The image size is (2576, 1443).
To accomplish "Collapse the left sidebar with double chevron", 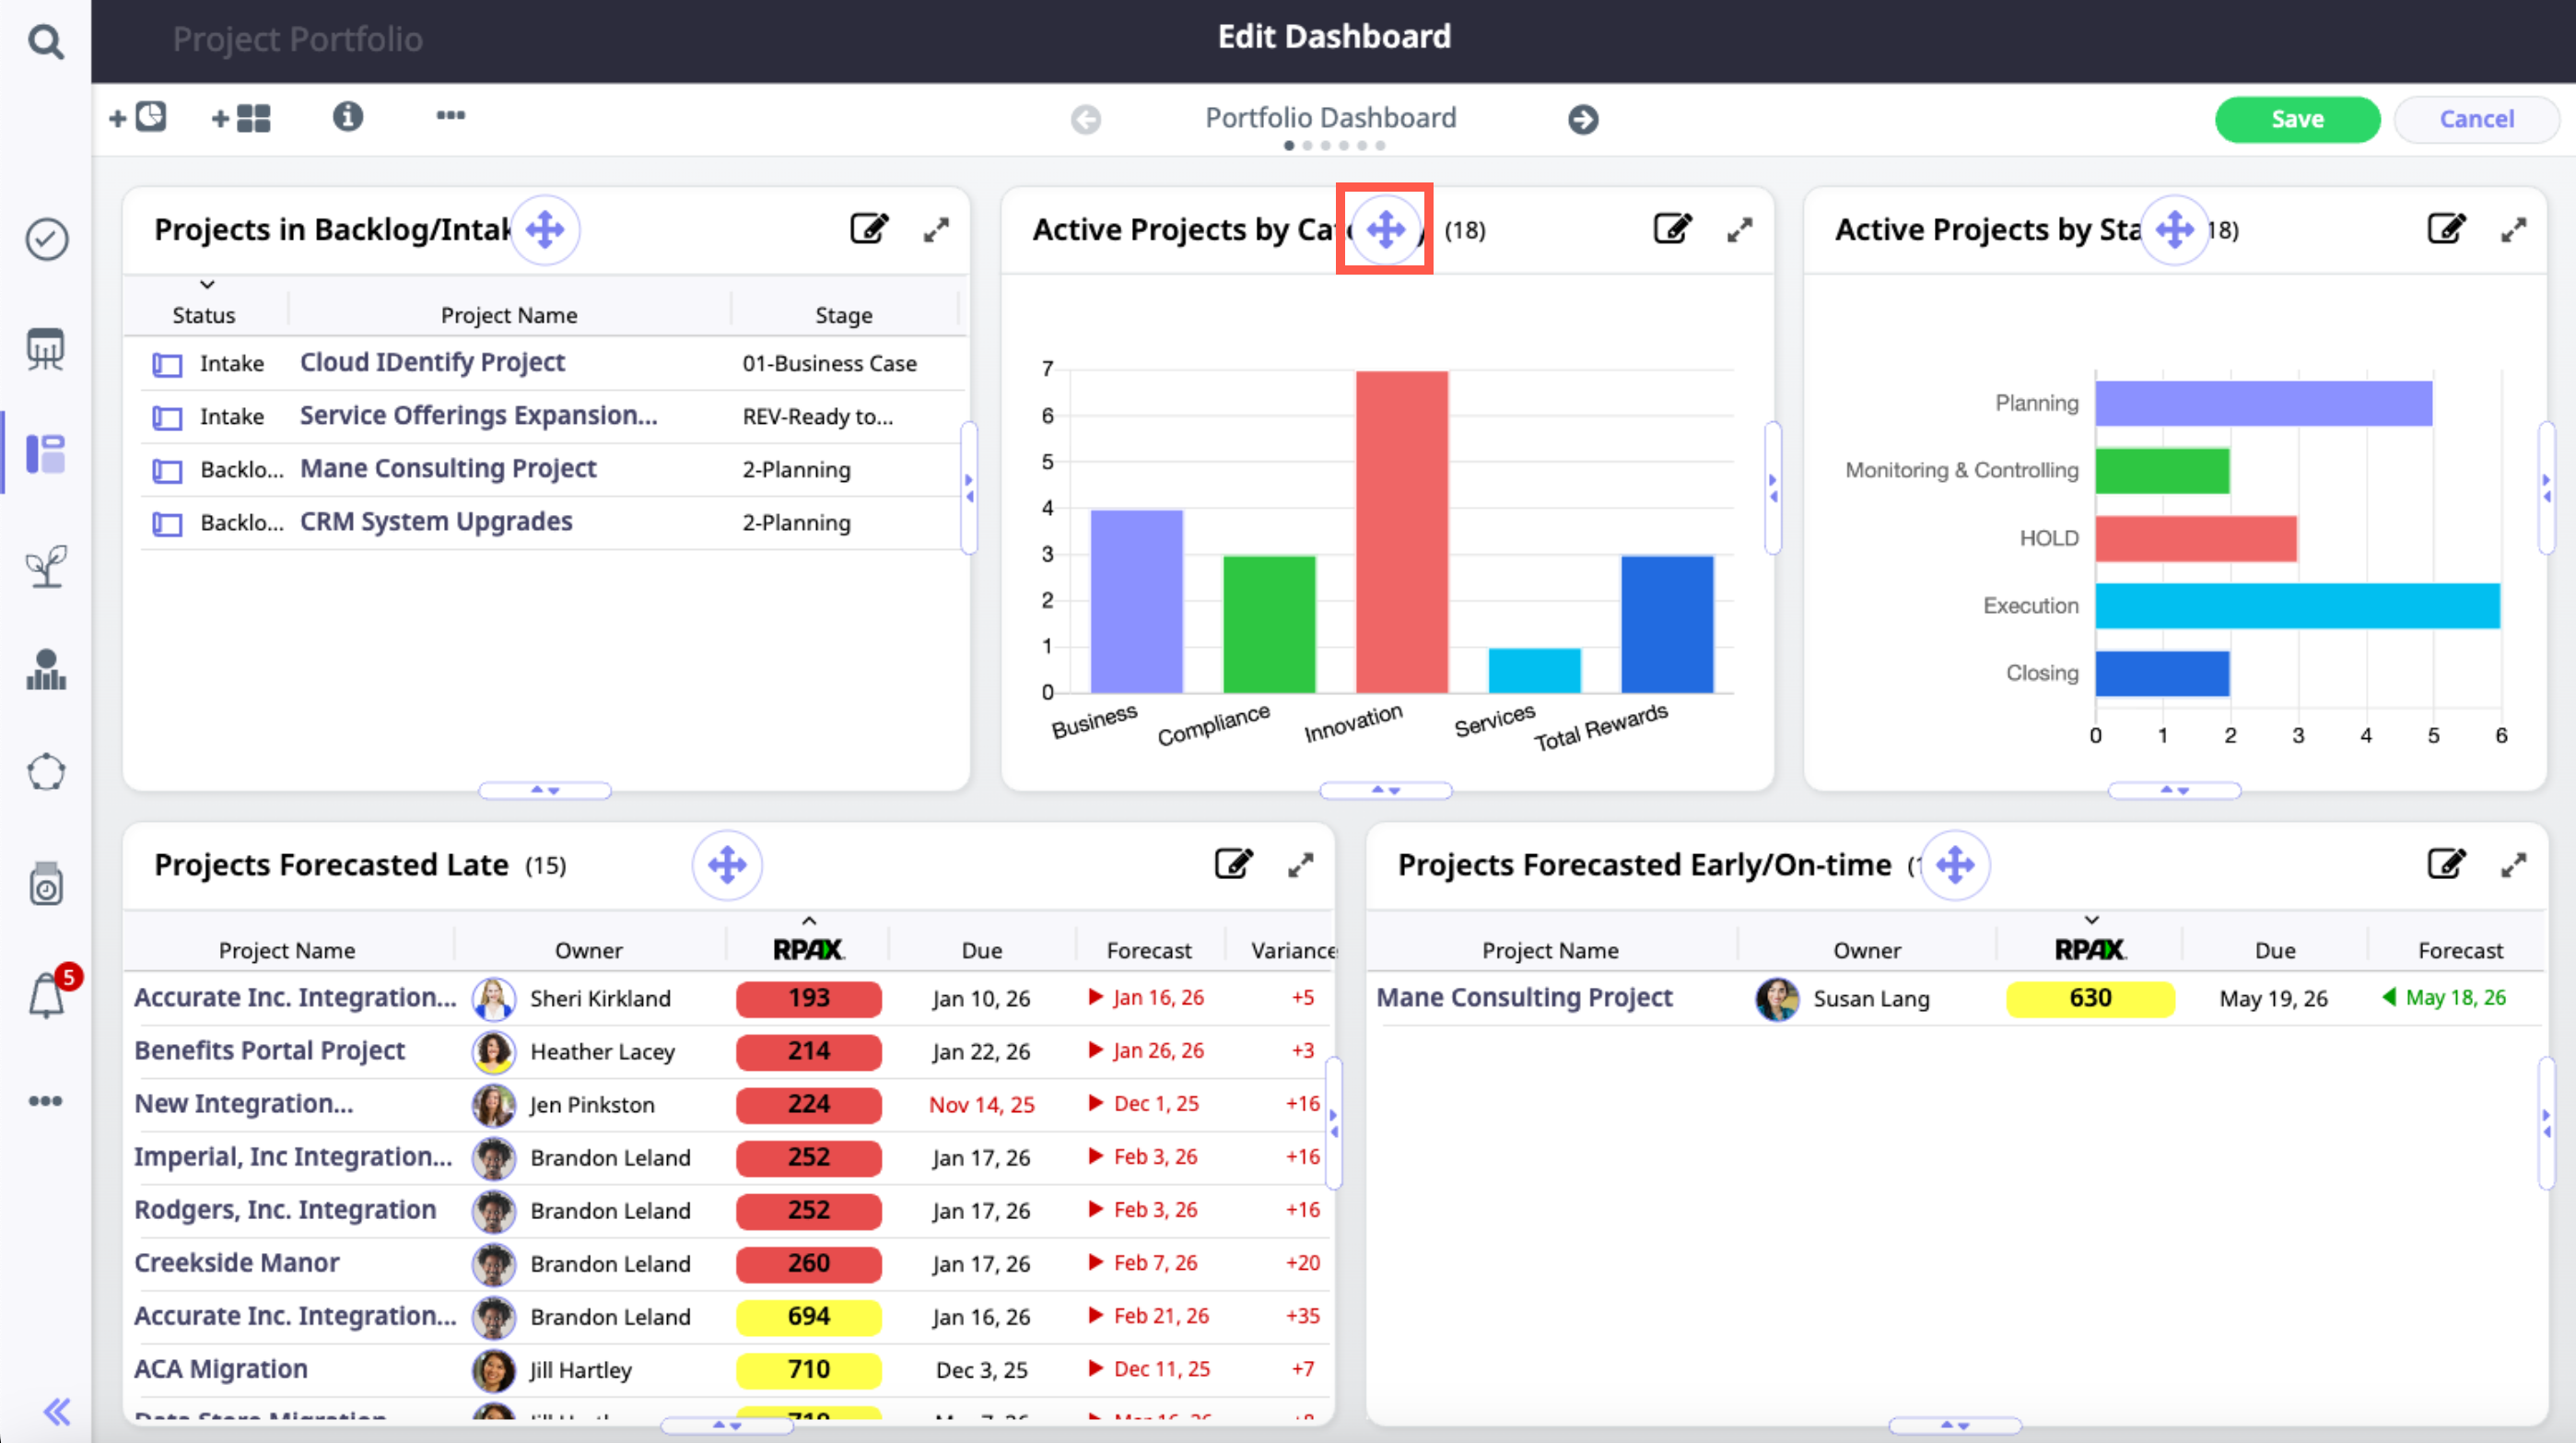I will [x=56, y=1411].
